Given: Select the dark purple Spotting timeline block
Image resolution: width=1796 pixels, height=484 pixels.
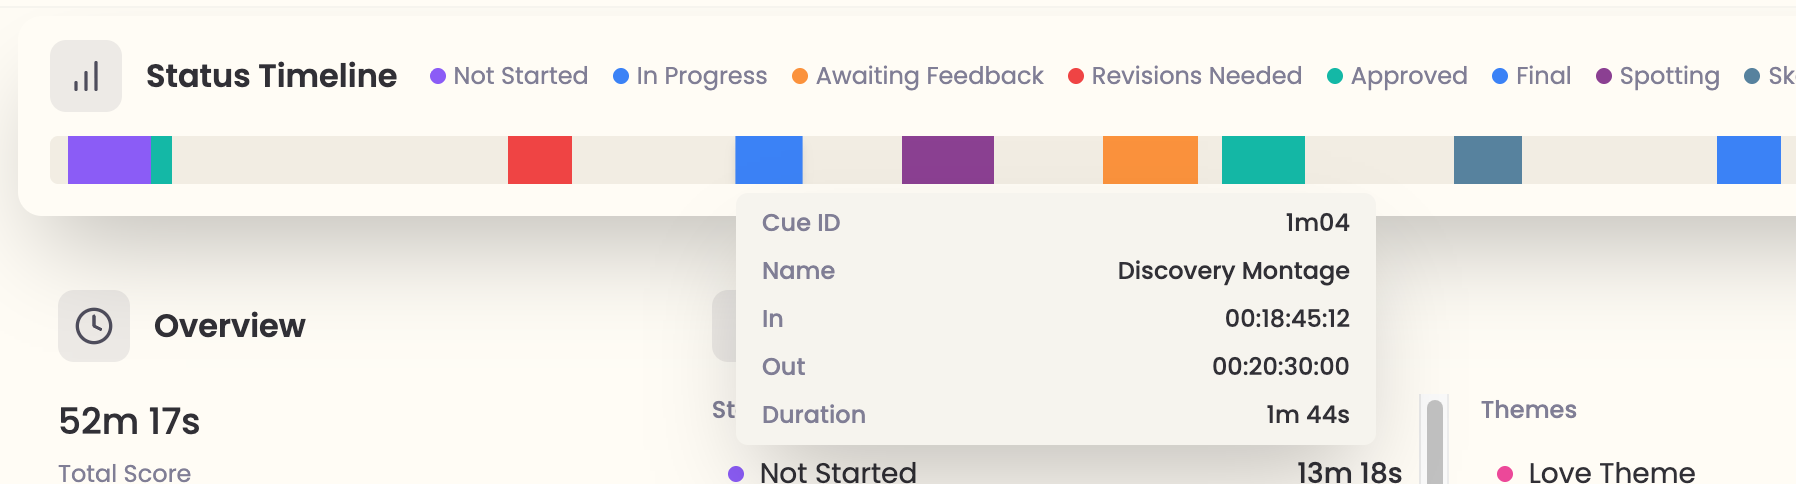Looking at the screenshot, I should (948, 160).
